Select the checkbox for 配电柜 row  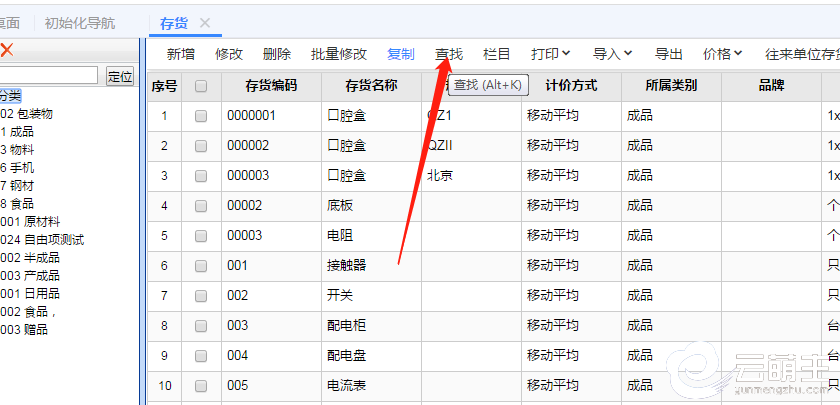click(201, 326)
